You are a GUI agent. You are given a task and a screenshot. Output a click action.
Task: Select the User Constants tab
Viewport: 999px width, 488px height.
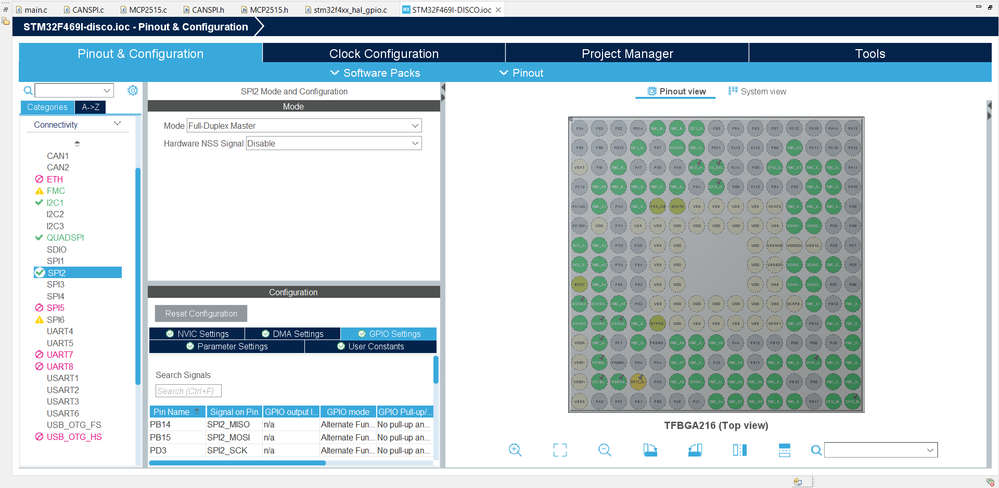[x=371, y=347]
